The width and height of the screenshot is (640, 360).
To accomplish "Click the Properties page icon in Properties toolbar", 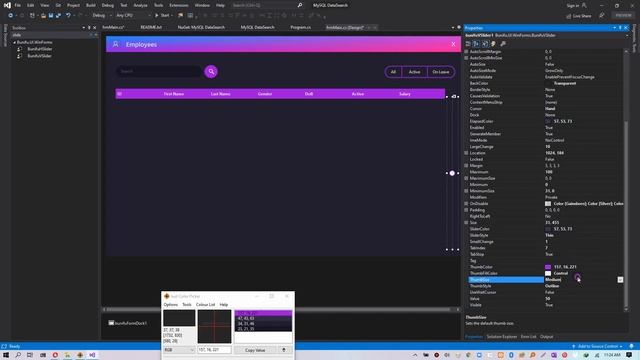I will [485, 44].
